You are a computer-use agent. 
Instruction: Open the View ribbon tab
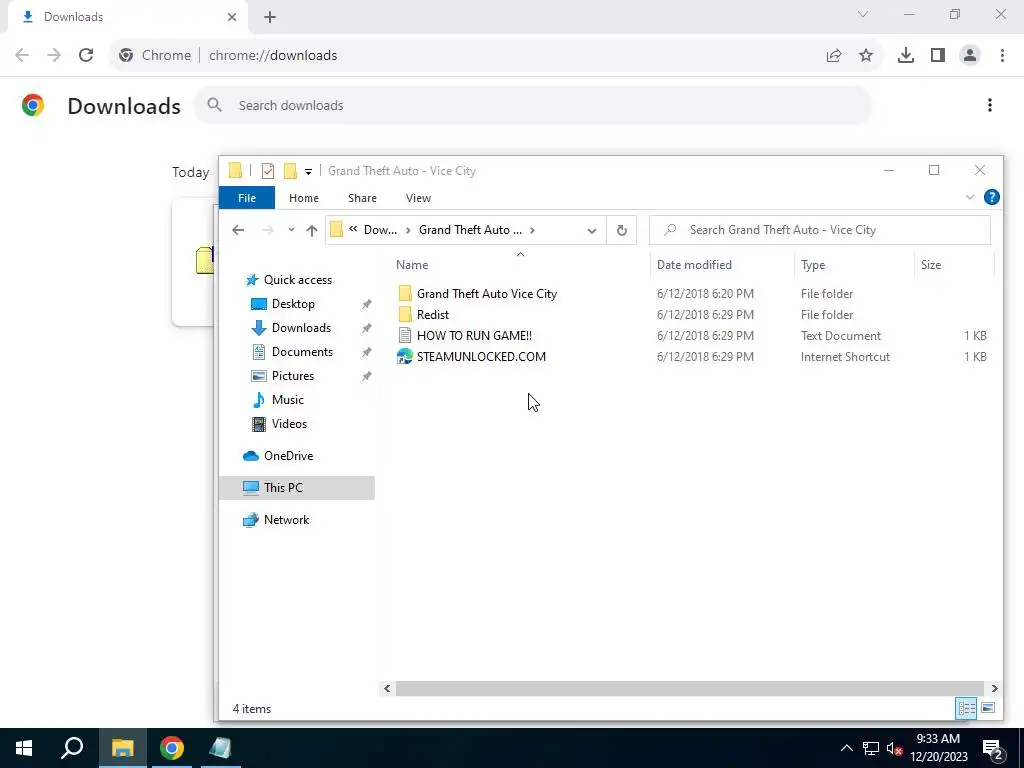click(418, 198)
